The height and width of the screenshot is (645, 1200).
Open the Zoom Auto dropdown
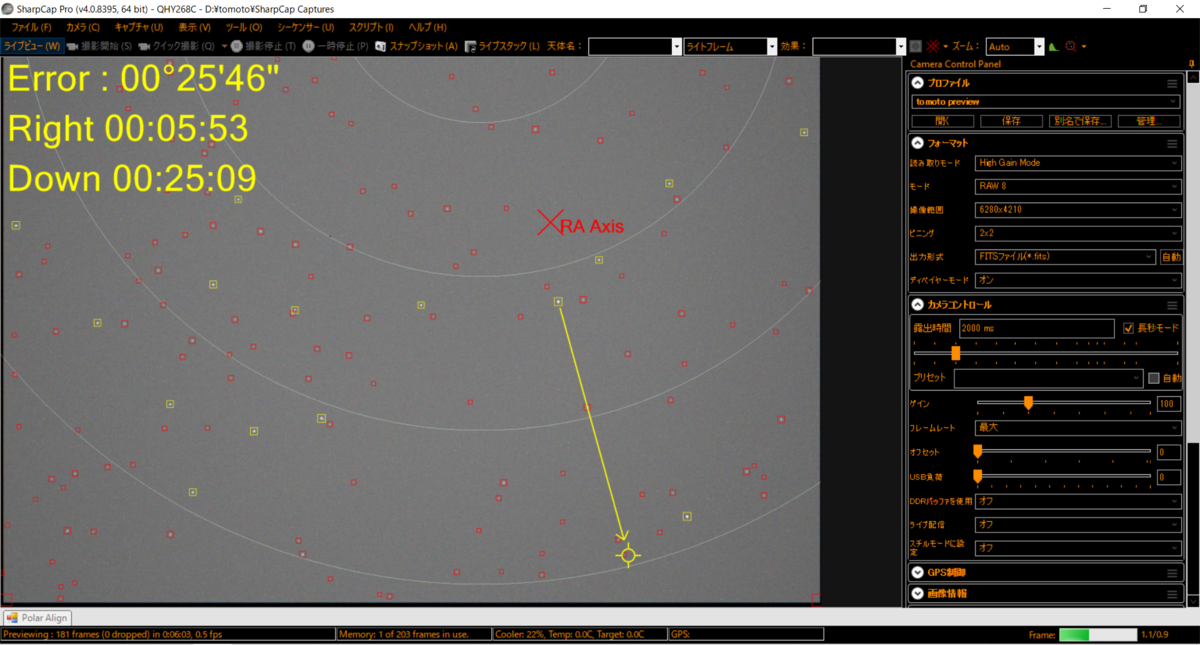coord(1014,46)
